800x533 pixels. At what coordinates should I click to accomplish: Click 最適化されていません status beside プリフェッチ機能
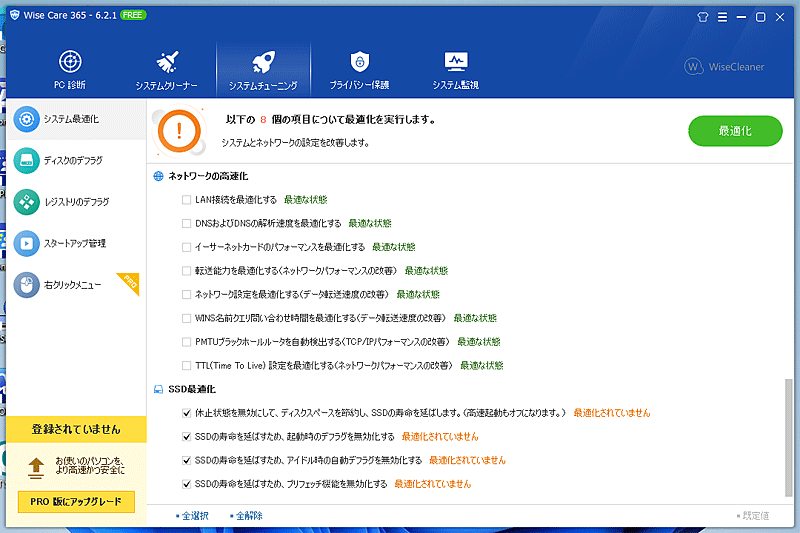[433, 484]
